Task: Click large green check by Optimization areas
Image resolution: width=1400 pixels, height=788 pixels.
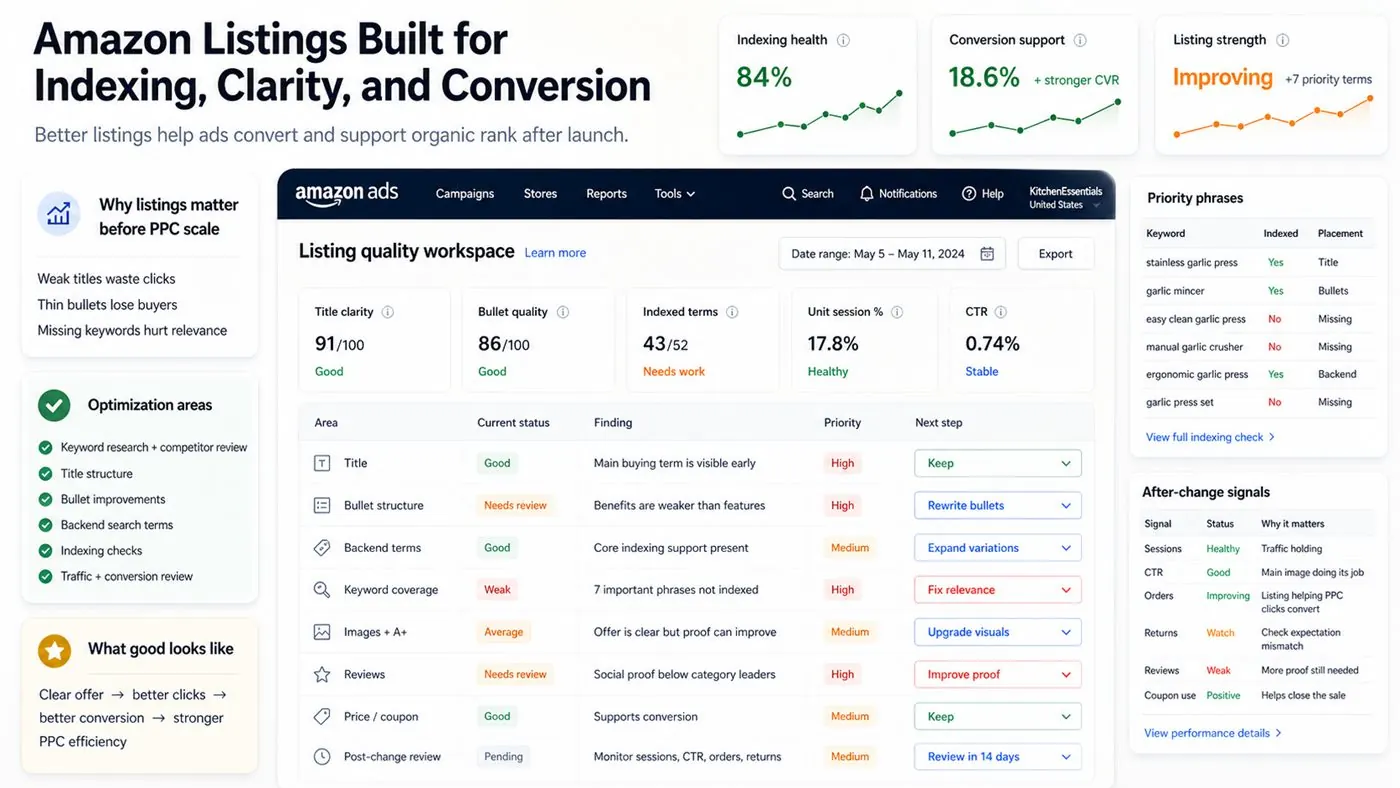Action: click(54, 405)
